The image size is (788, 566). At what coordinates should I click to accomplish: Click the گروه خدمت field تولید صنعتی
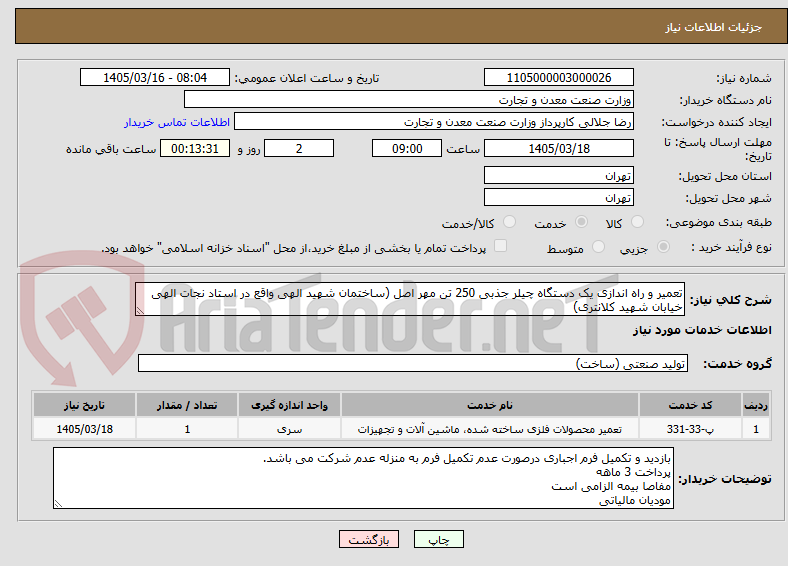click(413, 363)
